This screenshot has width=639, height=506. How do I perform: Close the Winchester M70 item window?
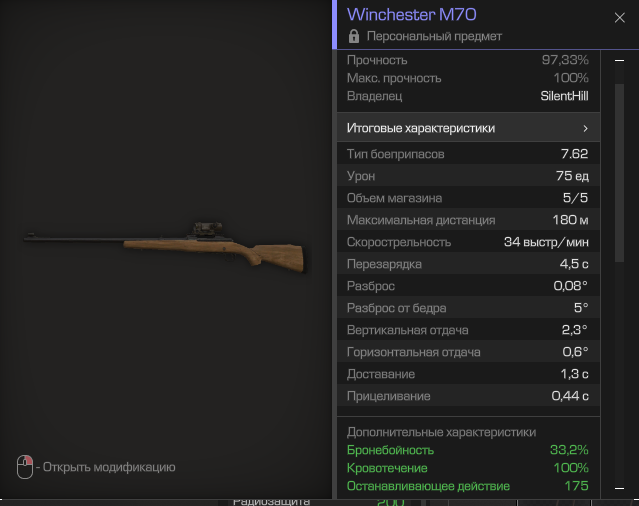(619, 18)
